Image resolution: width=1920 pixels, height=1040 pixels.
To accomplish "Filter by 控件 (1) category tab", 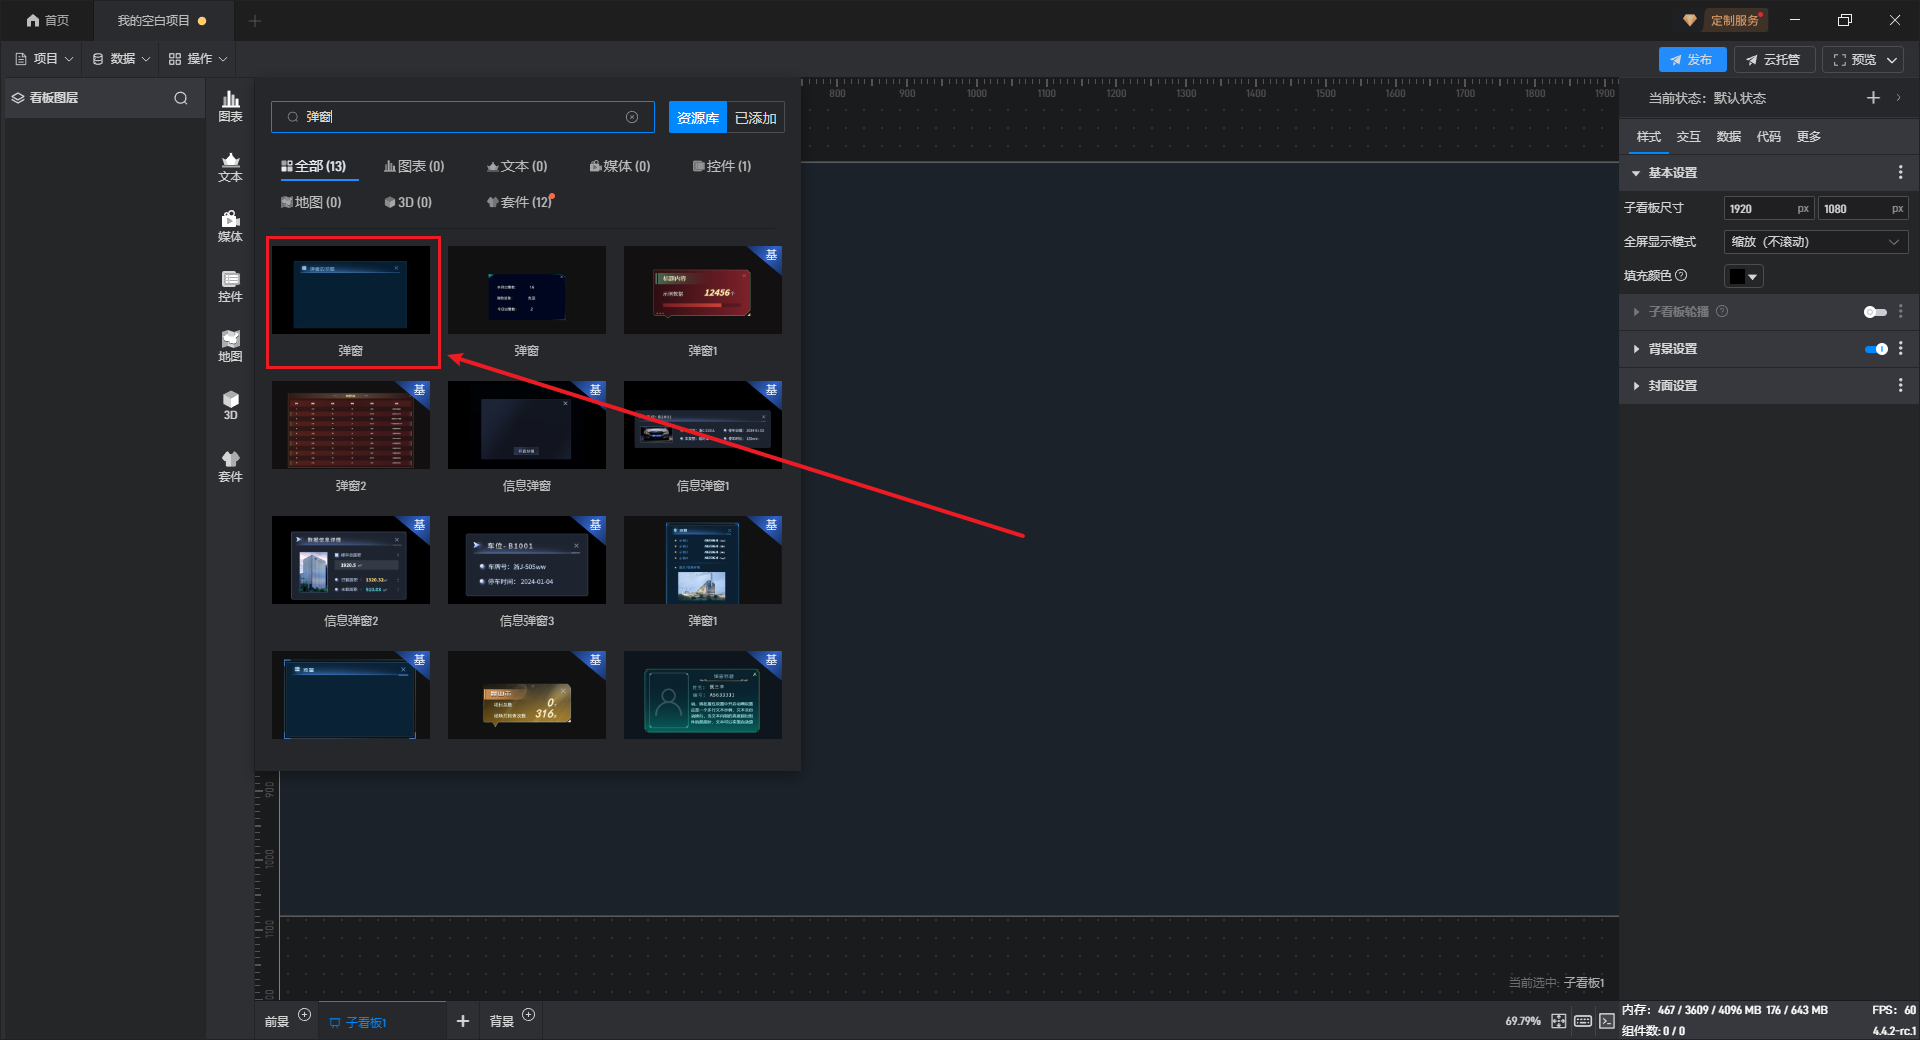I will [x=722, y=166].
